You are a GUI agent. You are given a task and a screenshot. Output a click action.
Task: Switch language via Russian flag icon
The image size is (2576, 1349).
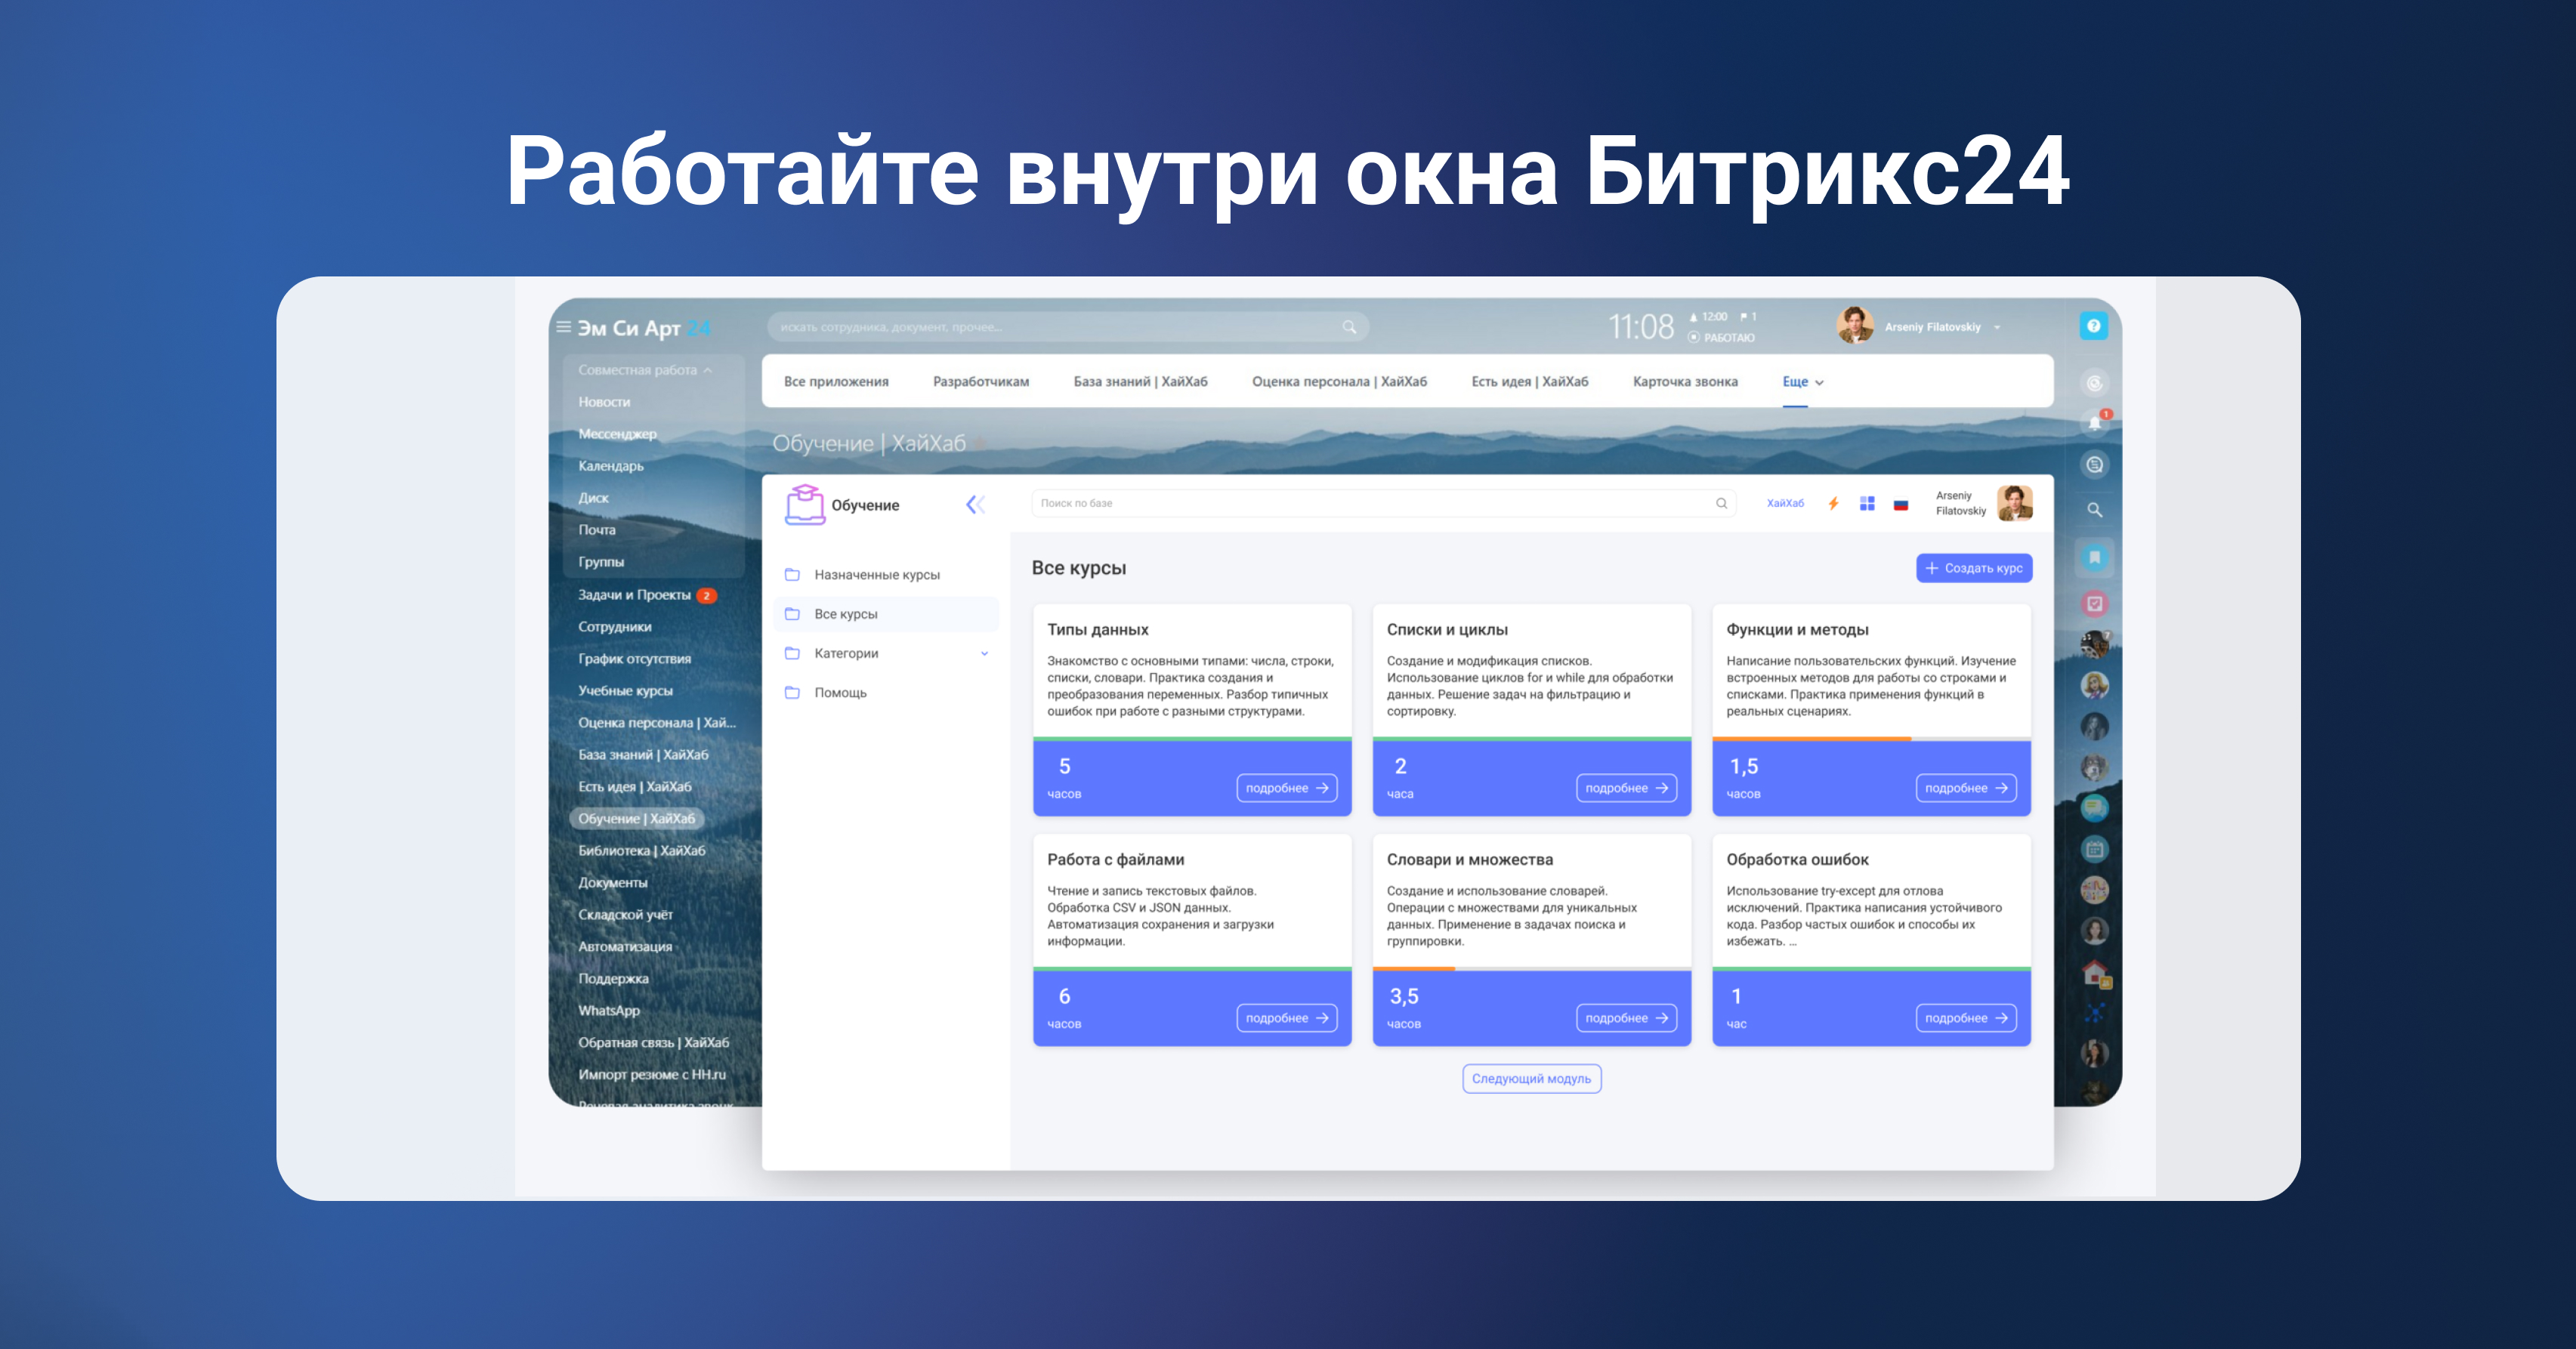coord(1901,505)
